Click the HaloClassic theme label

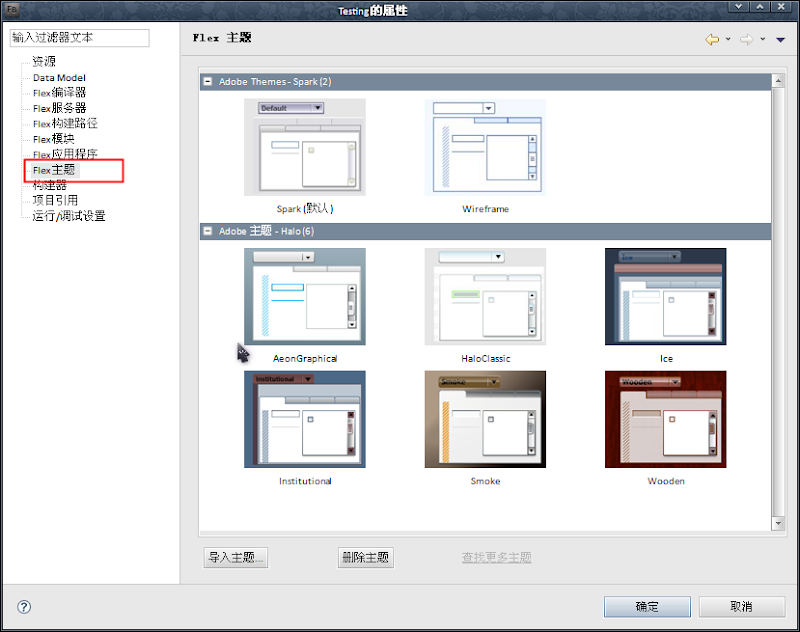point(485,359)
